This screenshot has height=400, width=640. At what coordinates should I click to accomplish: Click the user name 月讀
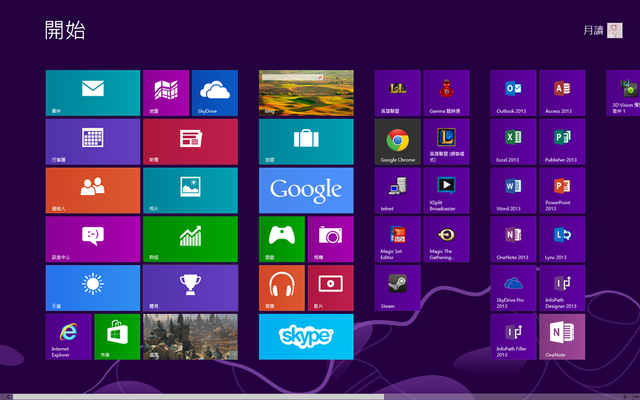pos(593,31)
